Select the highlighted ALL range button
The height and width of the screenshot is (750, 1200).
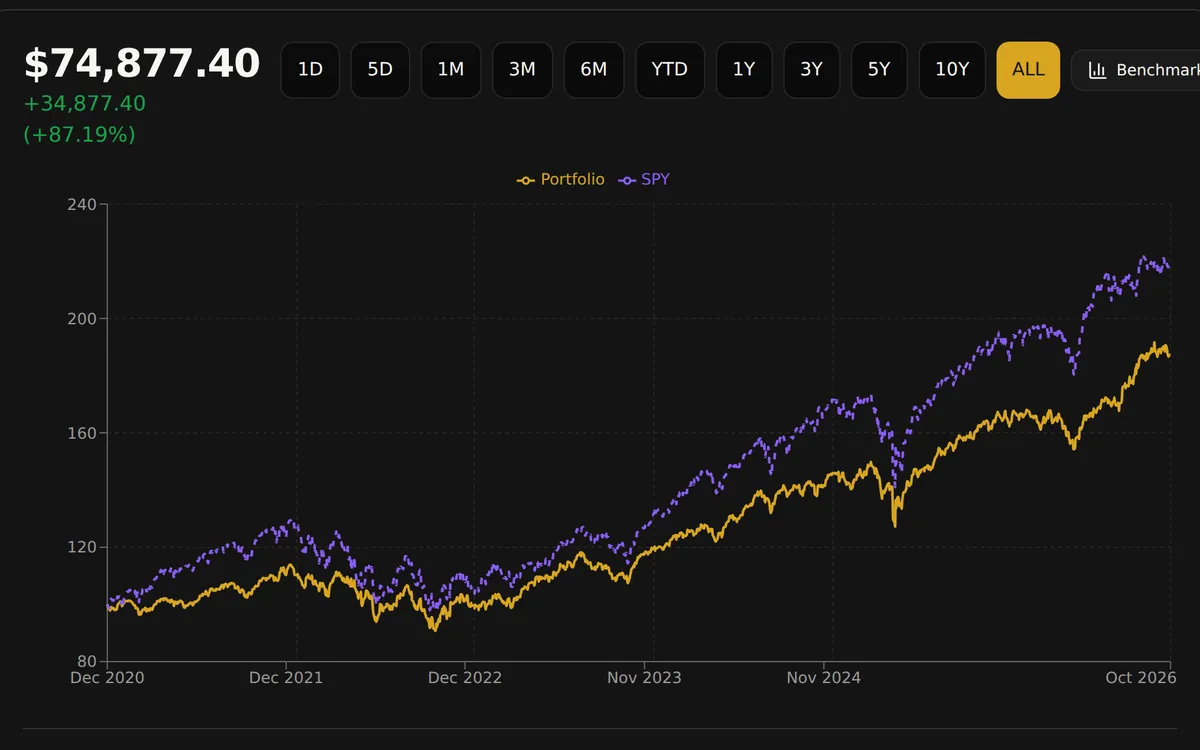click(1028, 70)
